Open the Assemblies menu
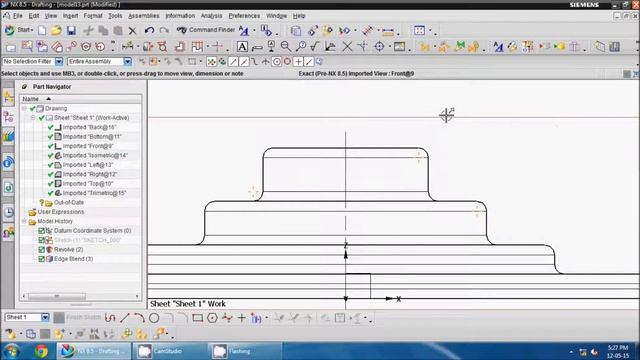This screenshot has height=360, width=640. coord(144,16)
